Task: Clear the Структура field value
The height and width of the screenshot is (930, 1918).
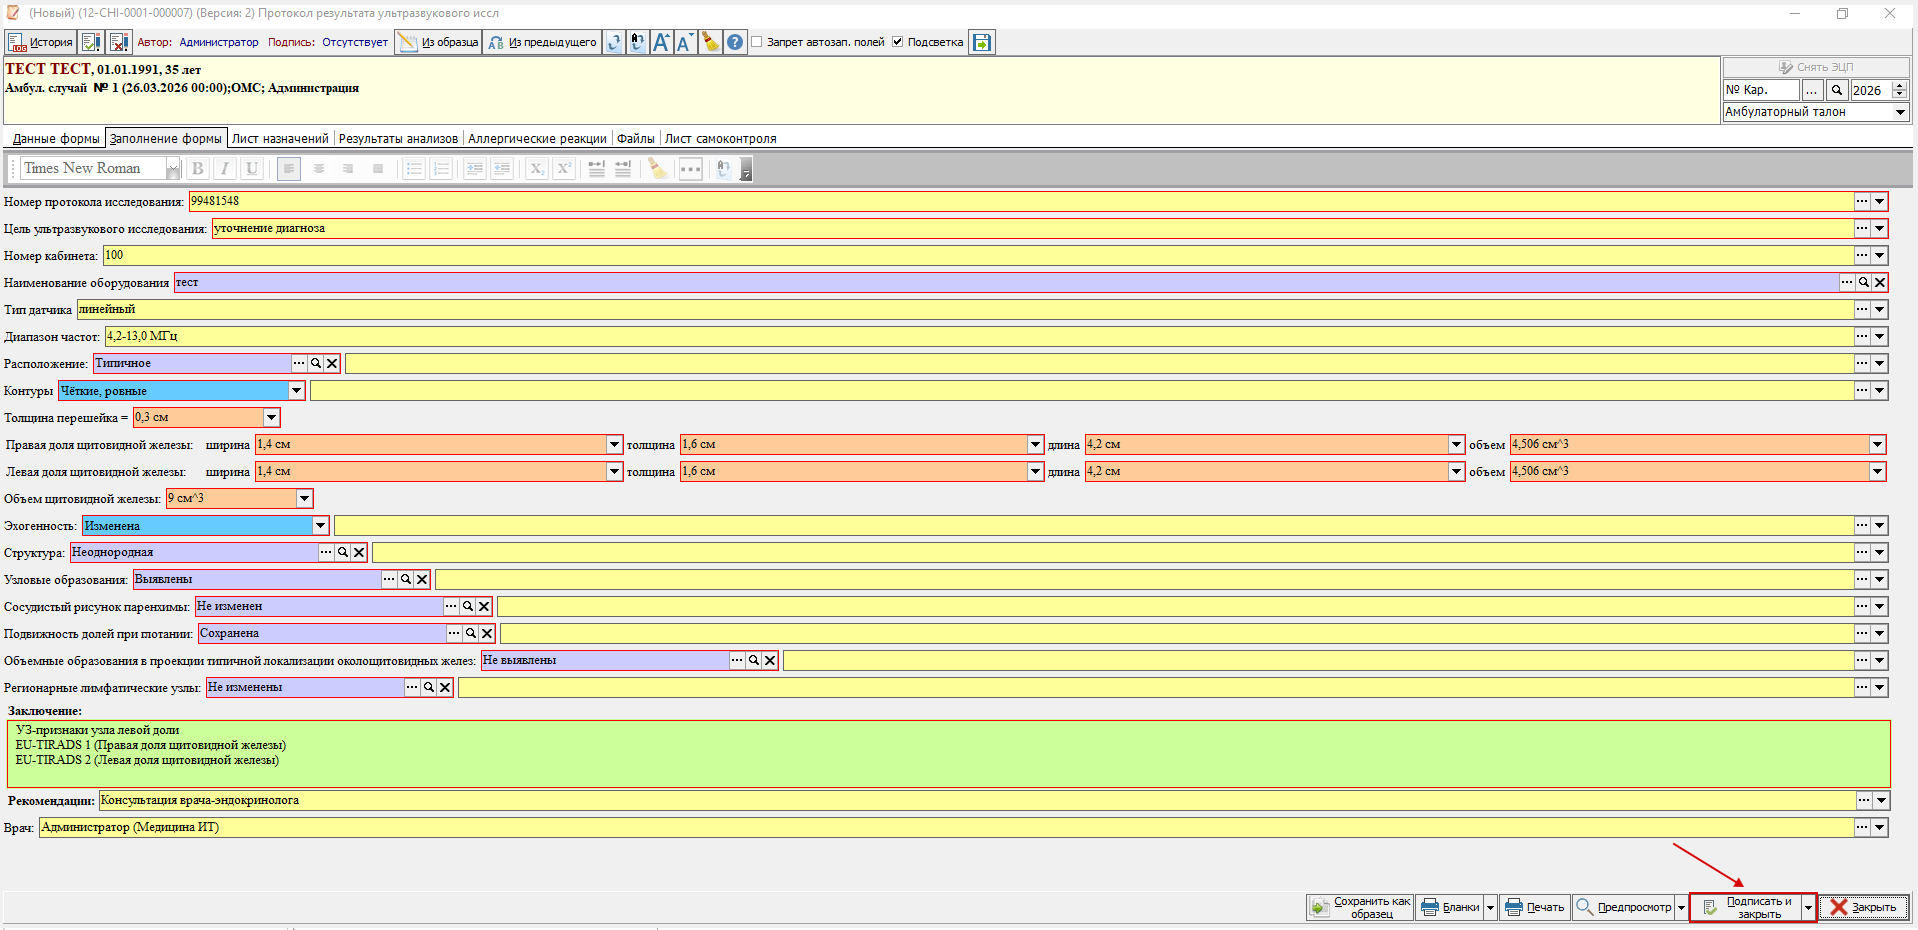Action: coord(359,553)
